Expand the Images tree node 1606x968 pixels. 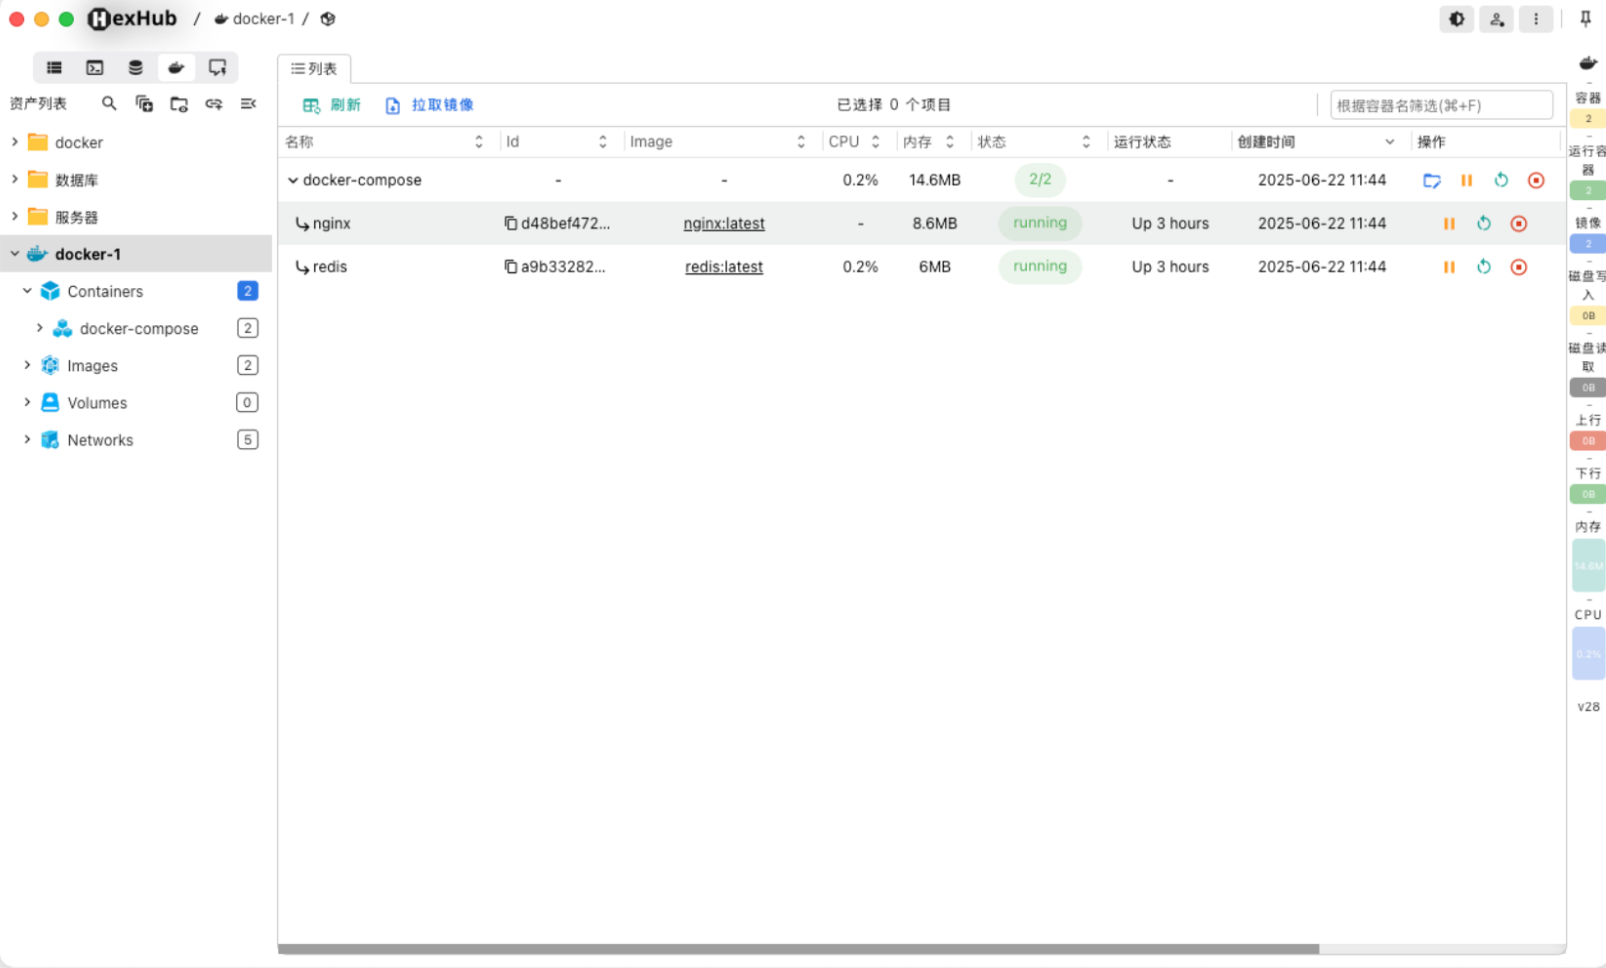click(x=27, y=365)
